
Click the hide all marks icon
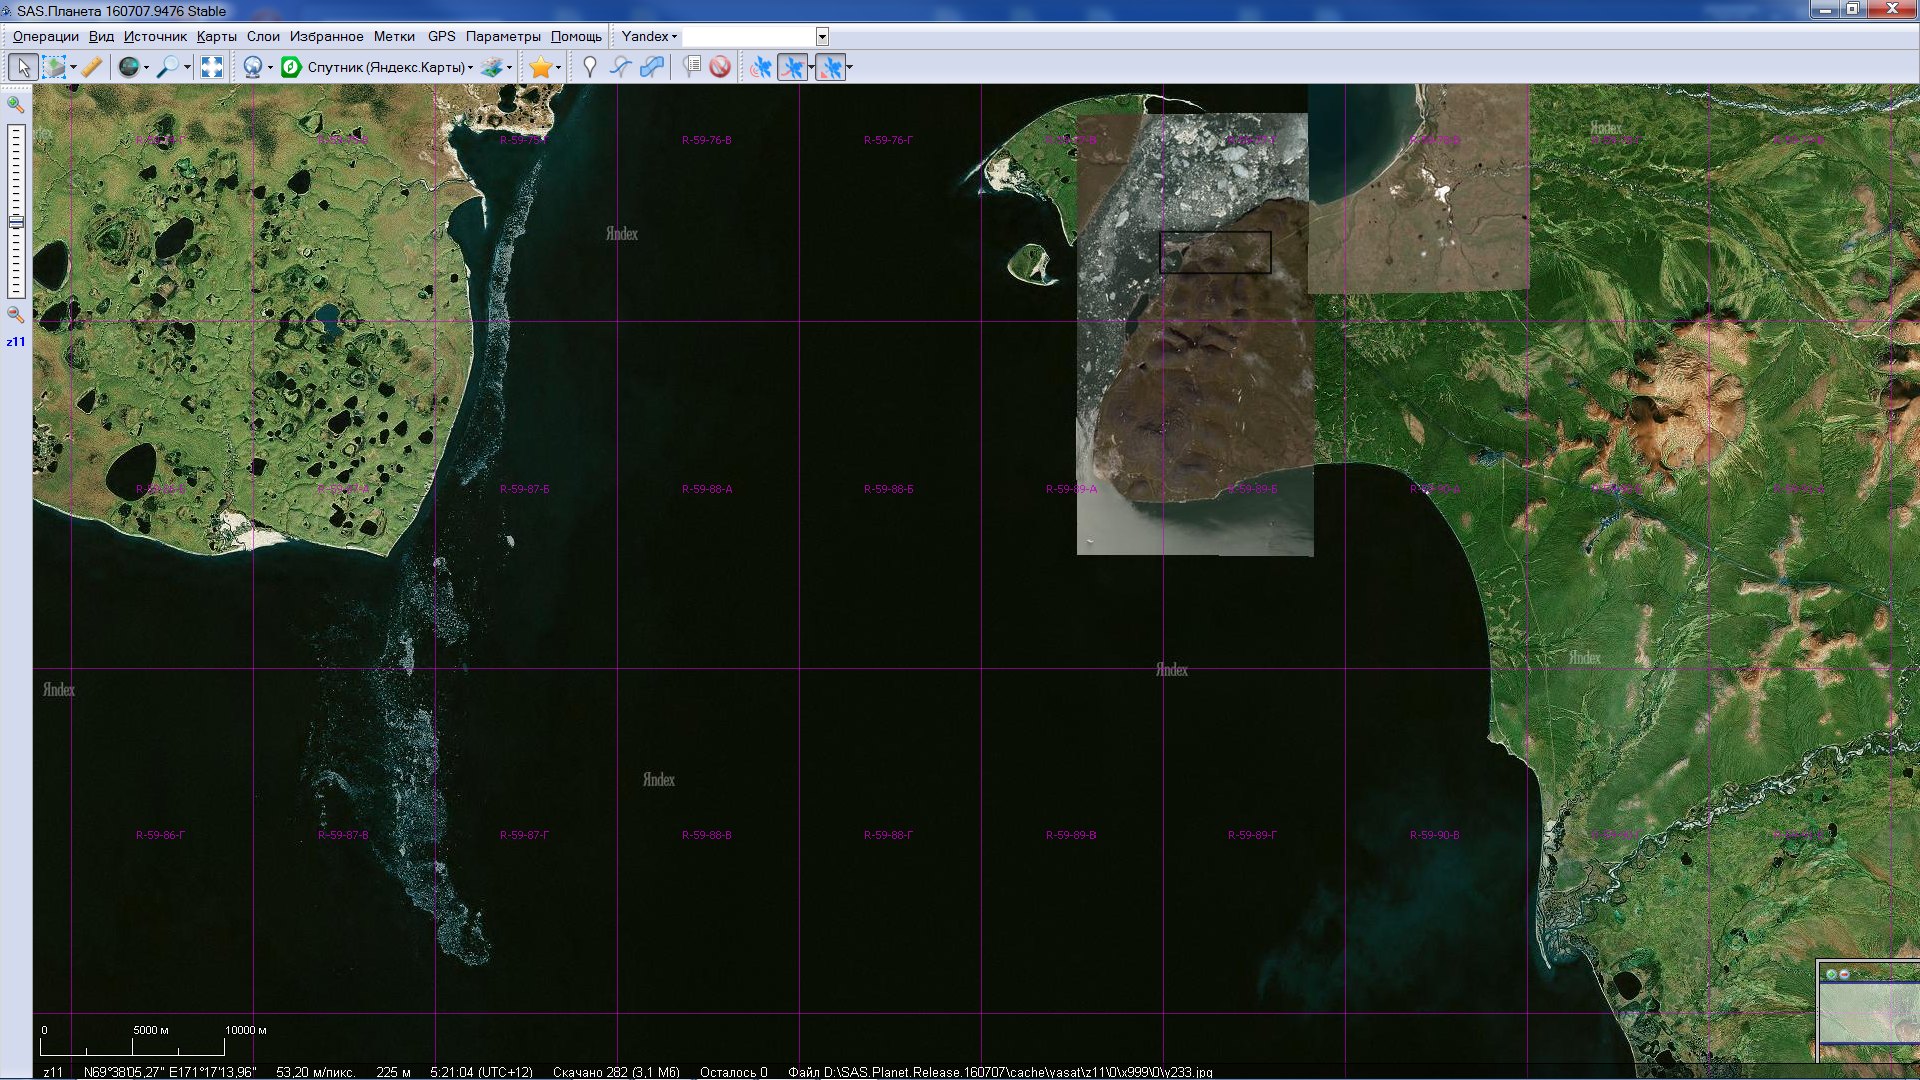point(719,67)
